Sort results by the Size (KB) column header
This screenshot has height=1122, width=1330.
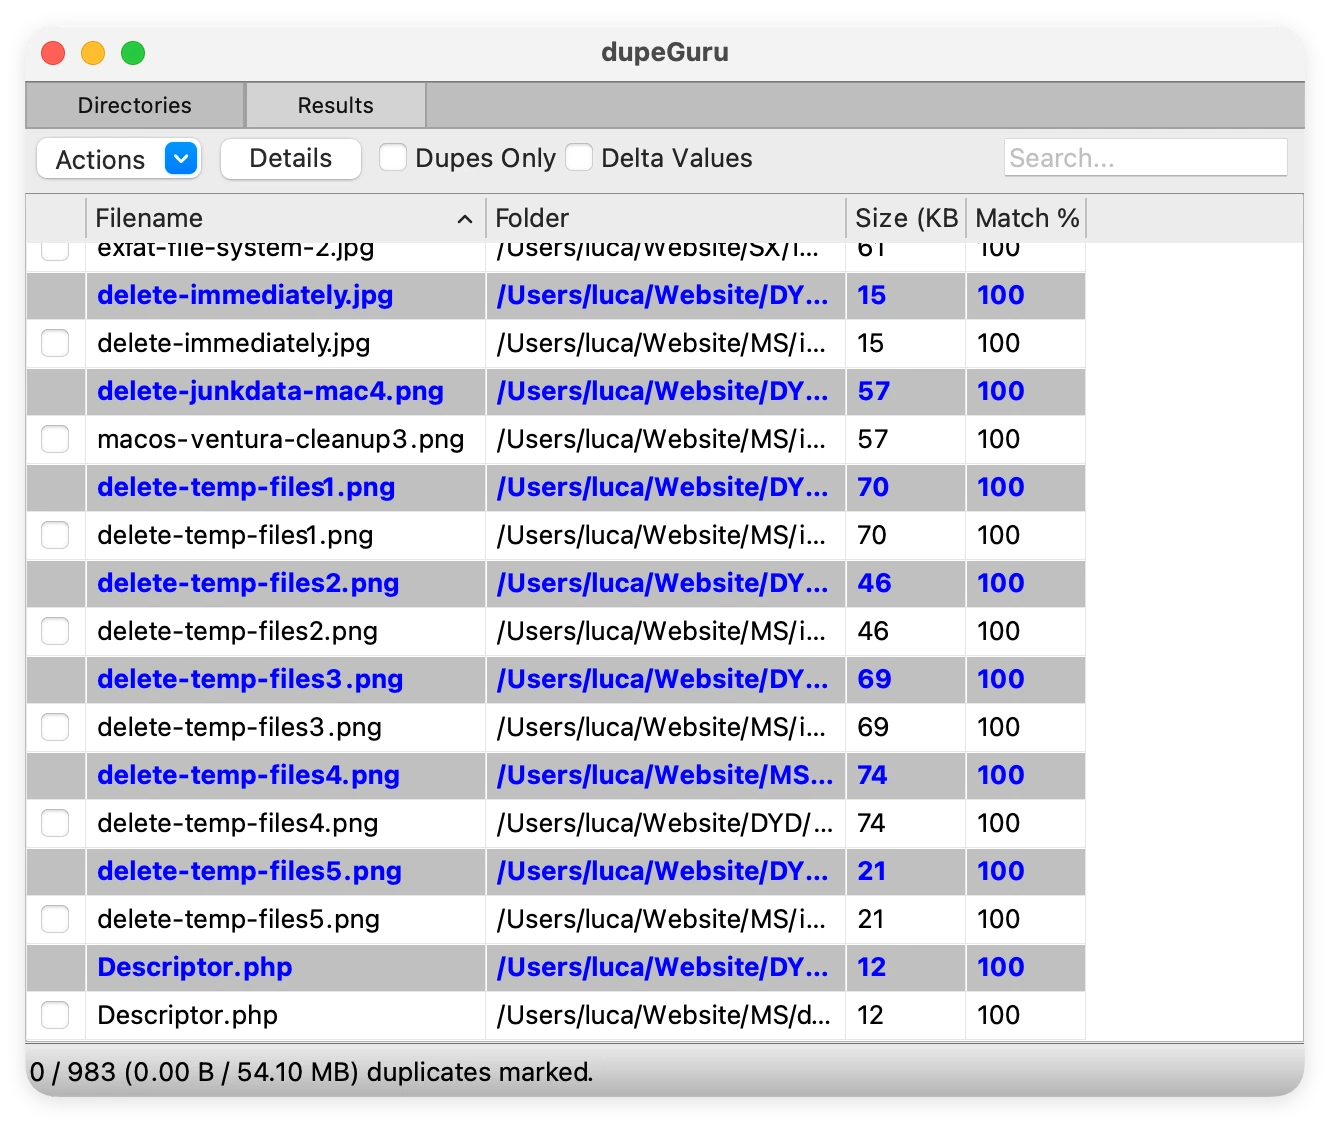pos(906,218)
